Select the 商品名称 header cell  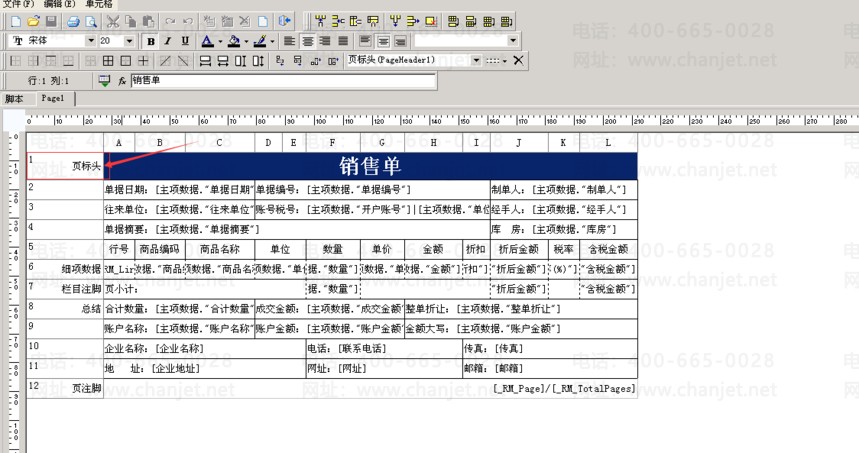pos(220,249)
